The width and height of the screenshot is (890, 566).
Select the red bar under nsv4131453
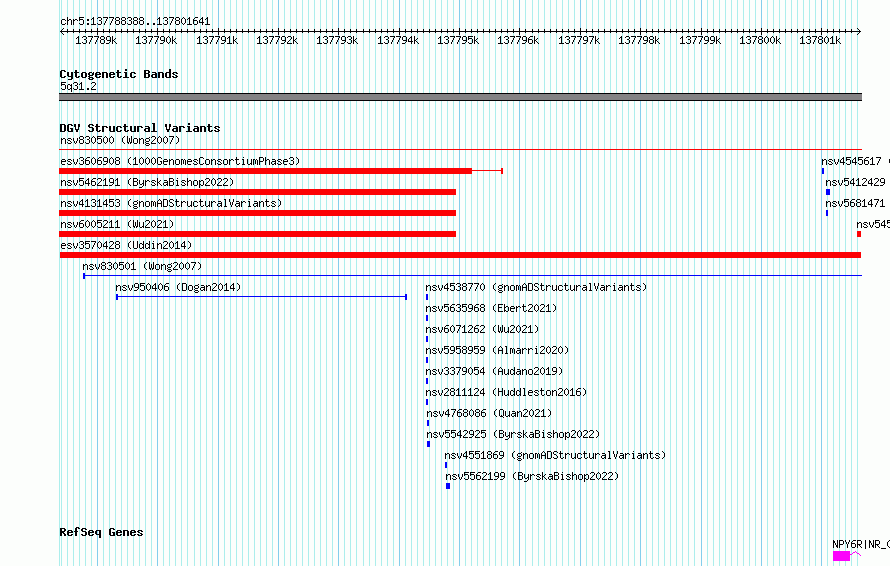pos(258,213)
